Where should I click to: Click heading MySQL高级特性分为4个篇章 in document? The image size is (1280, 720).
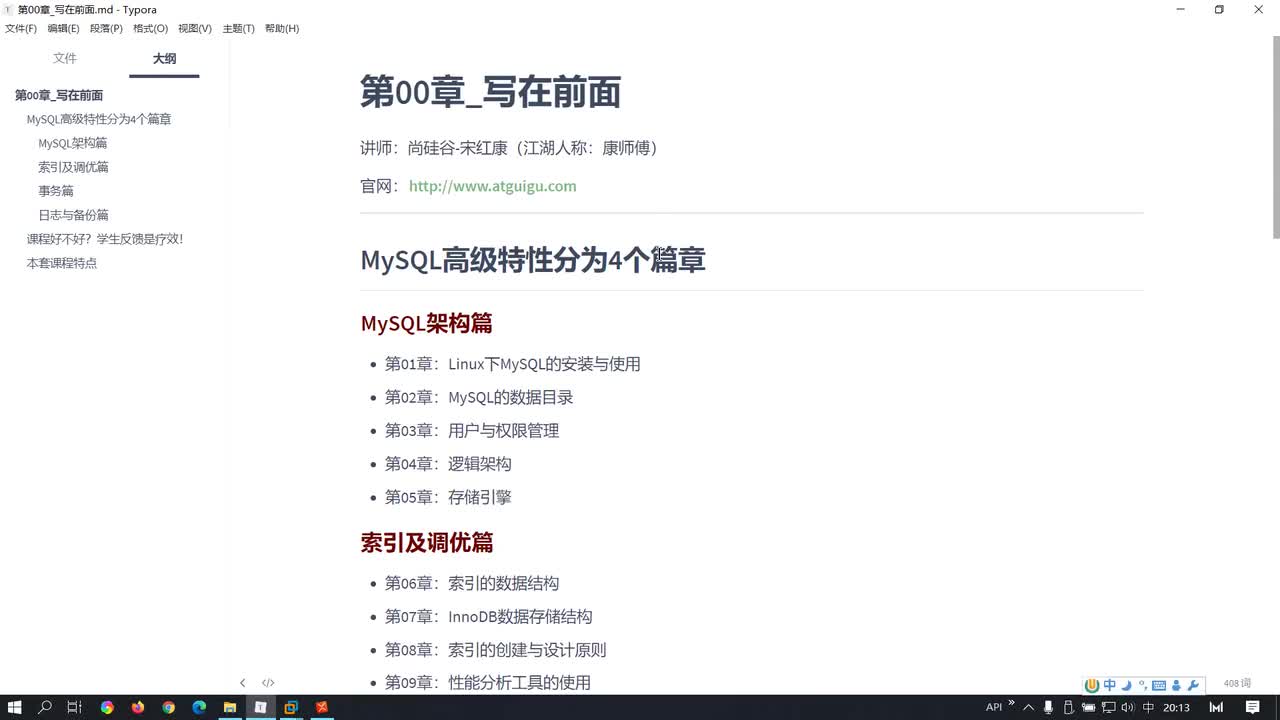click(533, 260)
